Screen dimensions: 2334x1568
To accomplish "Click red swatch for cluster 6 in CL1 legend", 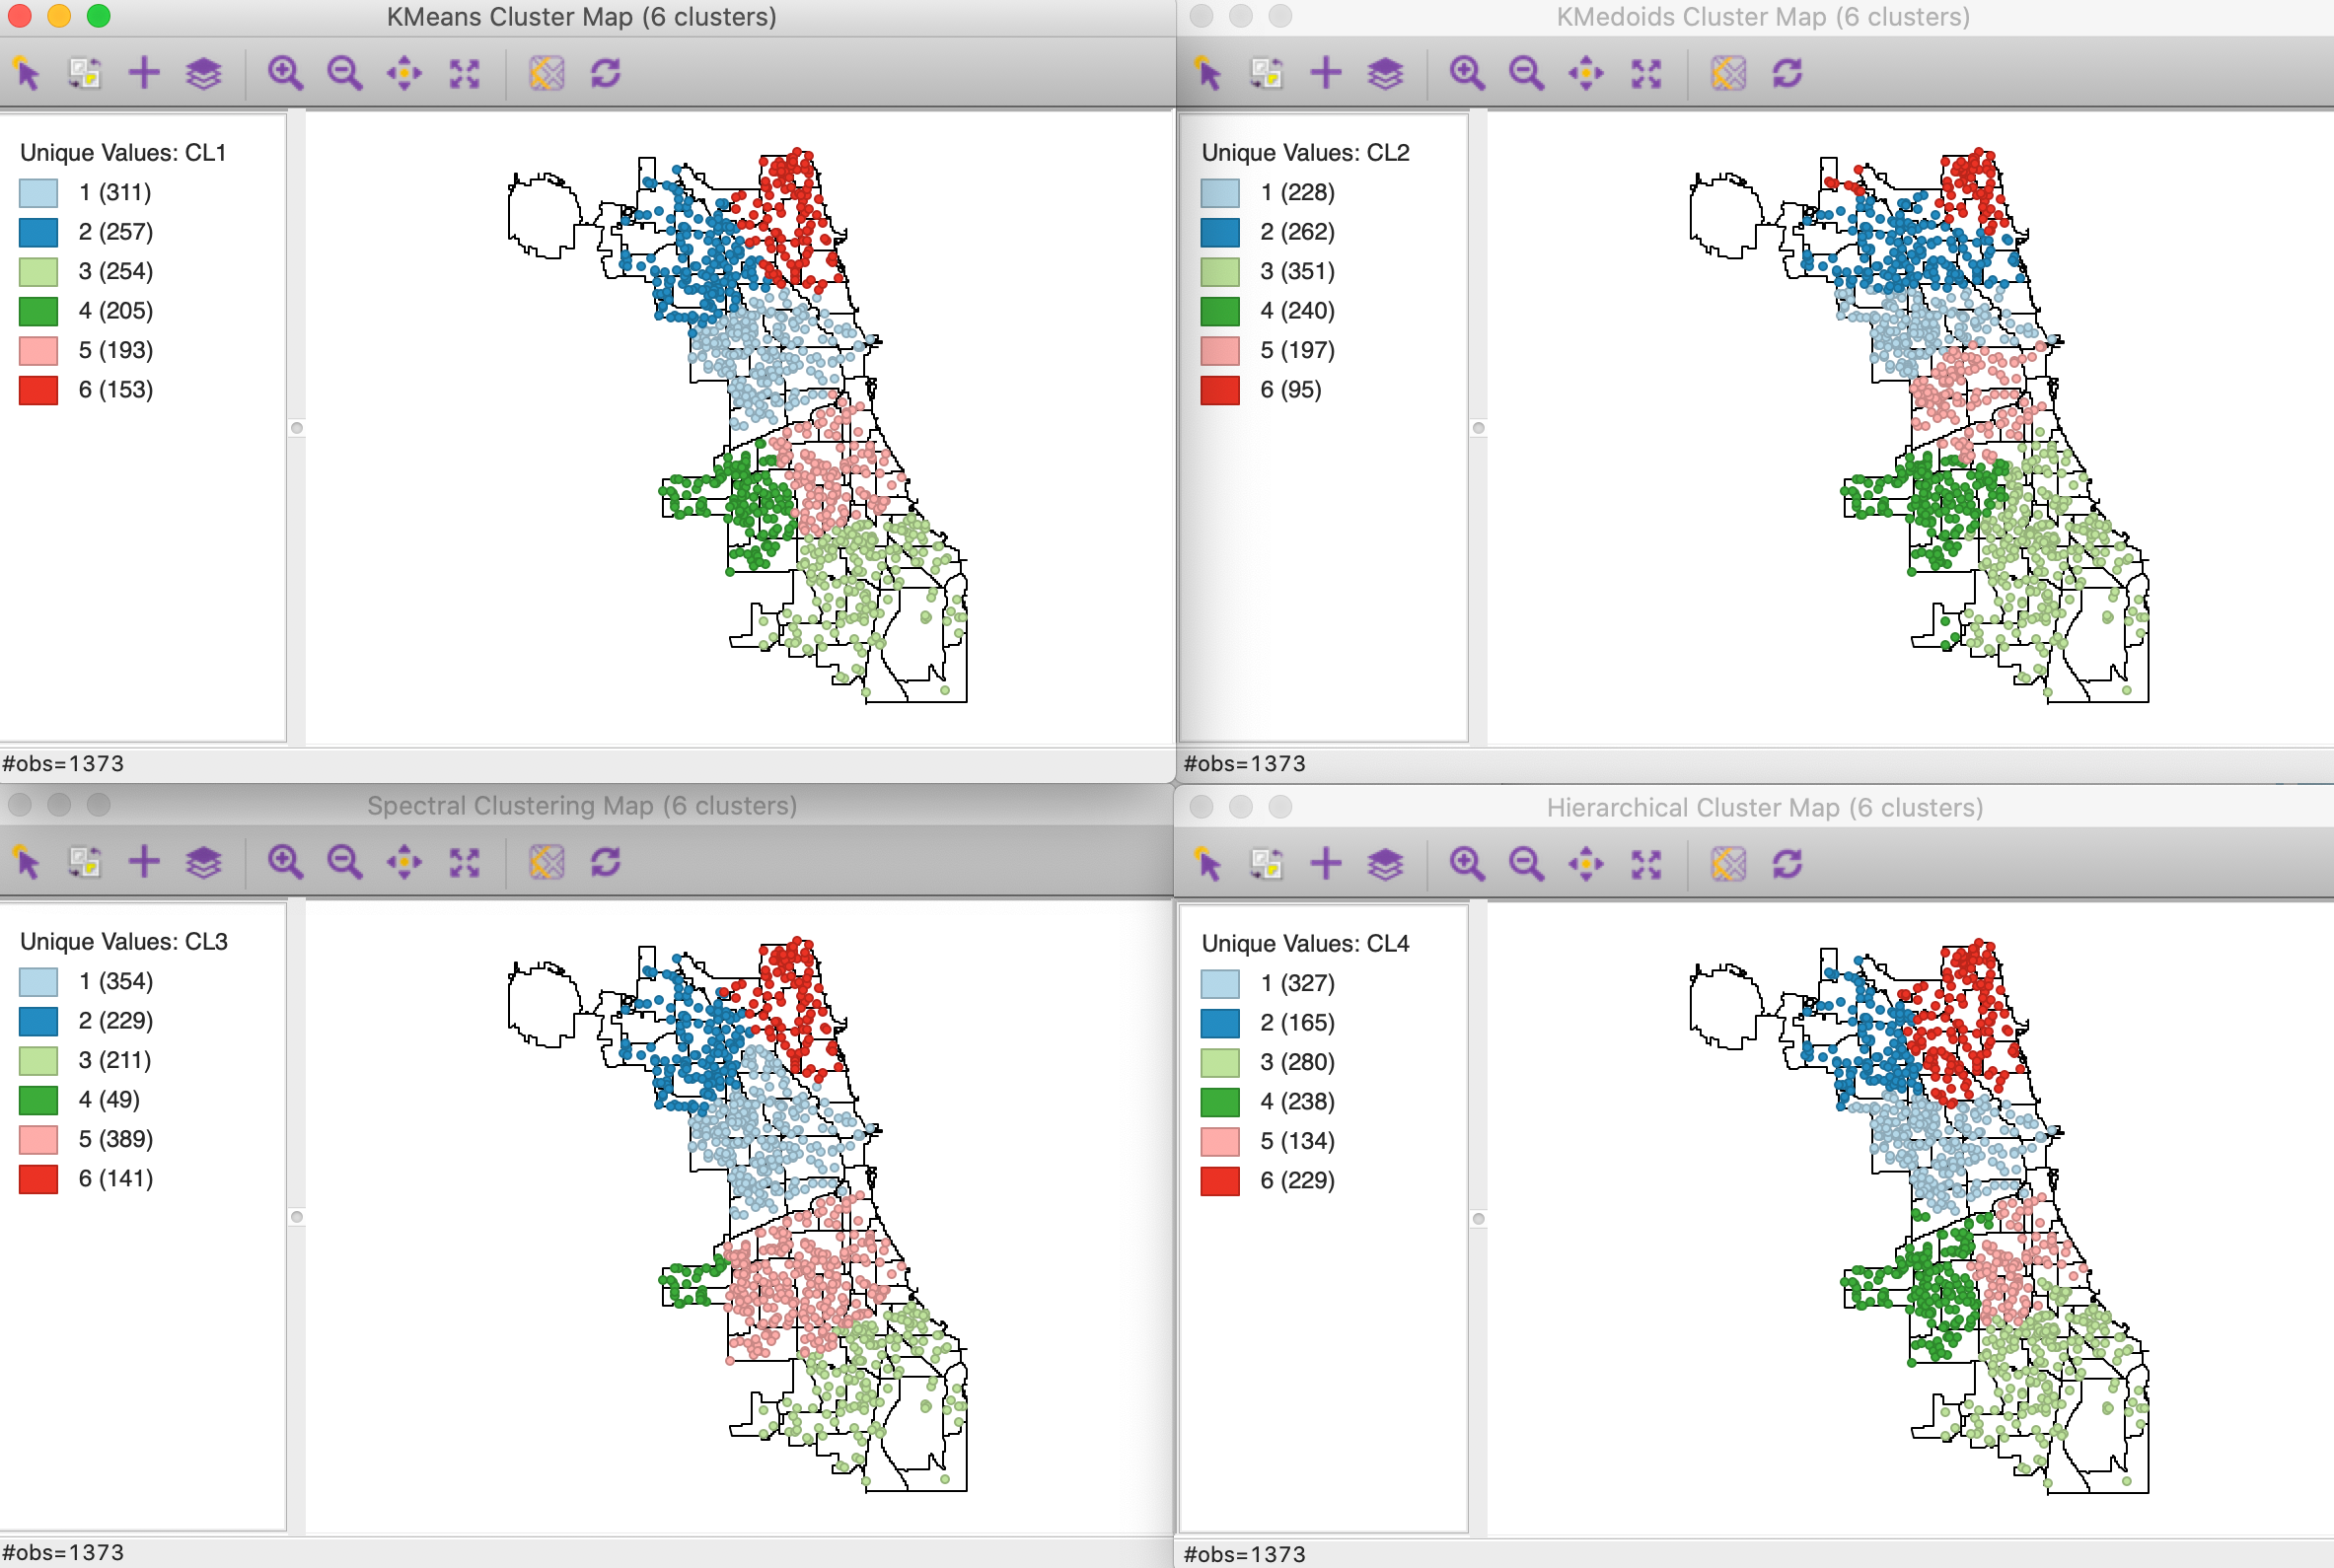I will [38, 390].
